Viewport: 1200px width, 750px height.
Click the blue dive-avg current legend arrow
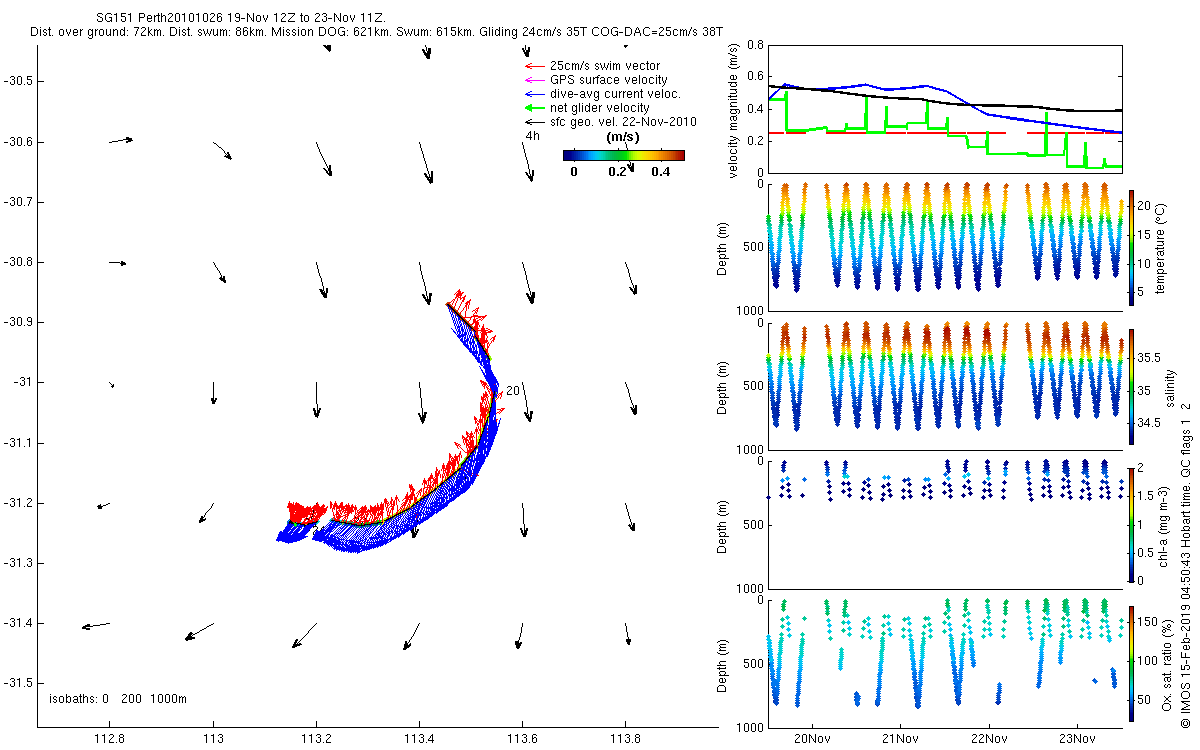click(533, 94)
